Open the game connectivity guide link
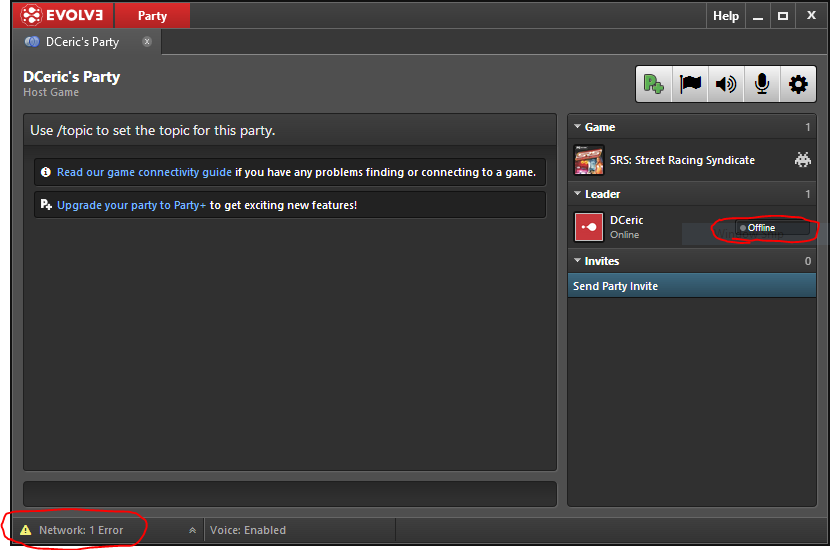830x550 pixels. [x=144, y=172]
